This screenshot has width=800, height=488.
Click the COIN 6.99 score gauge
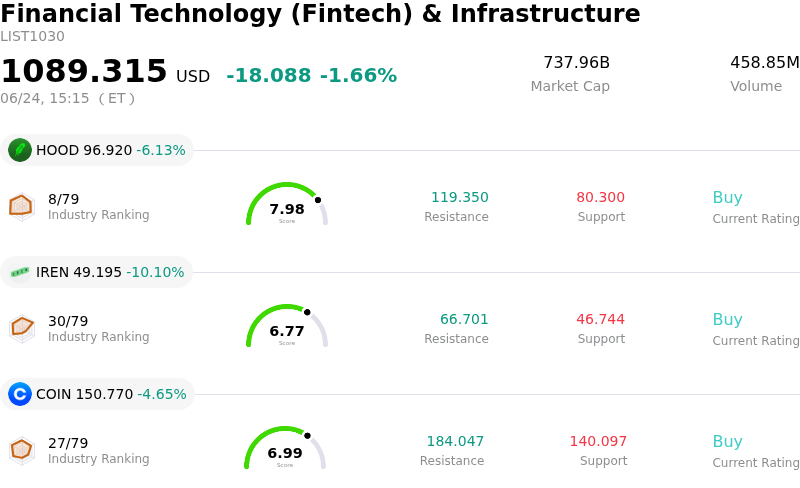pyautogui.click(x=285, y=448)
